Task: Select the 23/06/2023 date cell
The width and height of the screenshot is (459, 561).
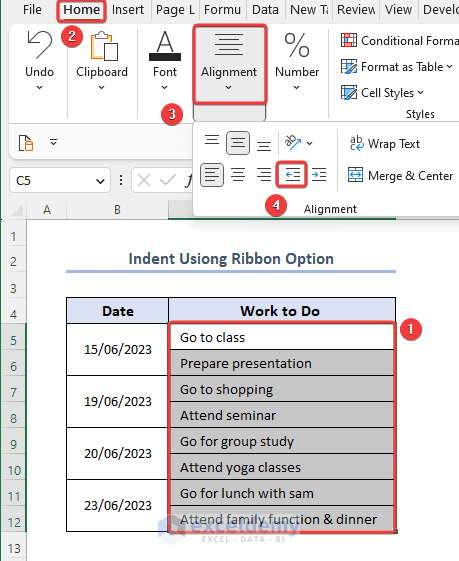Action: [x=117, y=505]
